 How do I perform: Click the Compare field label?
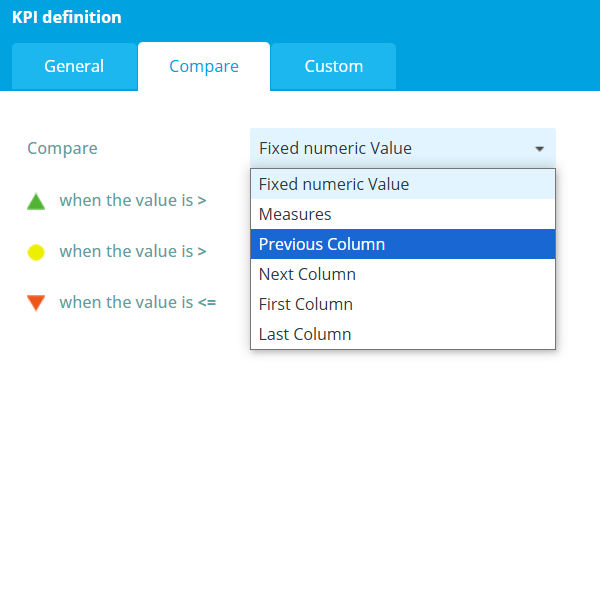[62, 148]
